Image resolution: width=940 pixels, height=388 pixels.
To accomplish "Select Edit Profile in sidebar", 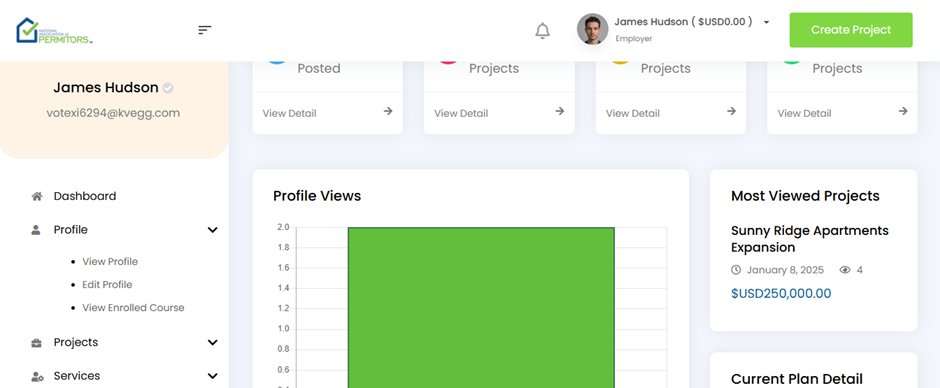I will coord(107,284).
